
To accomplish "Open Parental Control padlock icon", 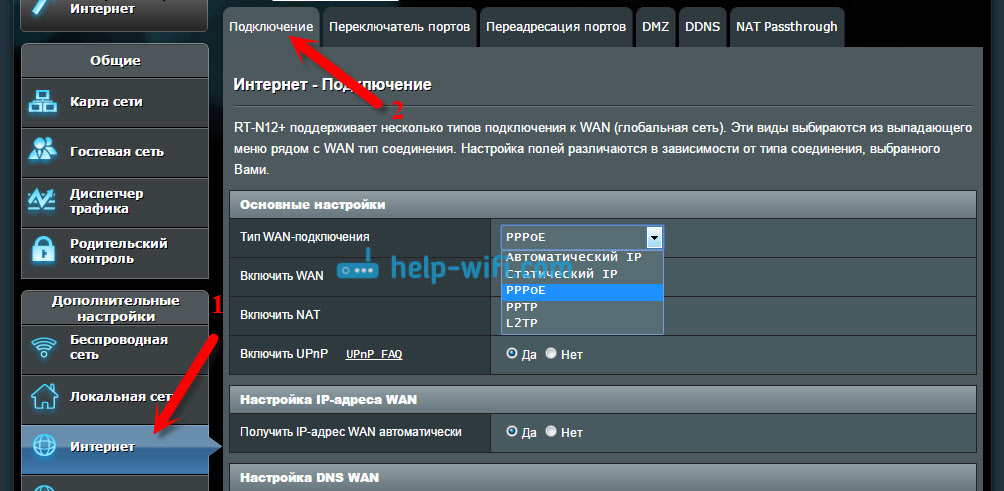I will [43, 252].
